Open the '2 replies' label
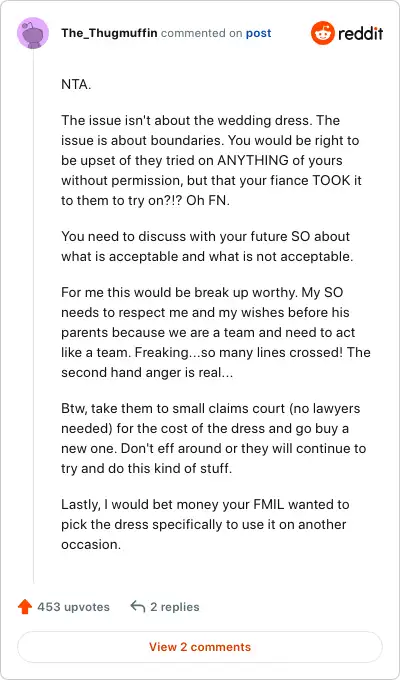 point(175,607)
